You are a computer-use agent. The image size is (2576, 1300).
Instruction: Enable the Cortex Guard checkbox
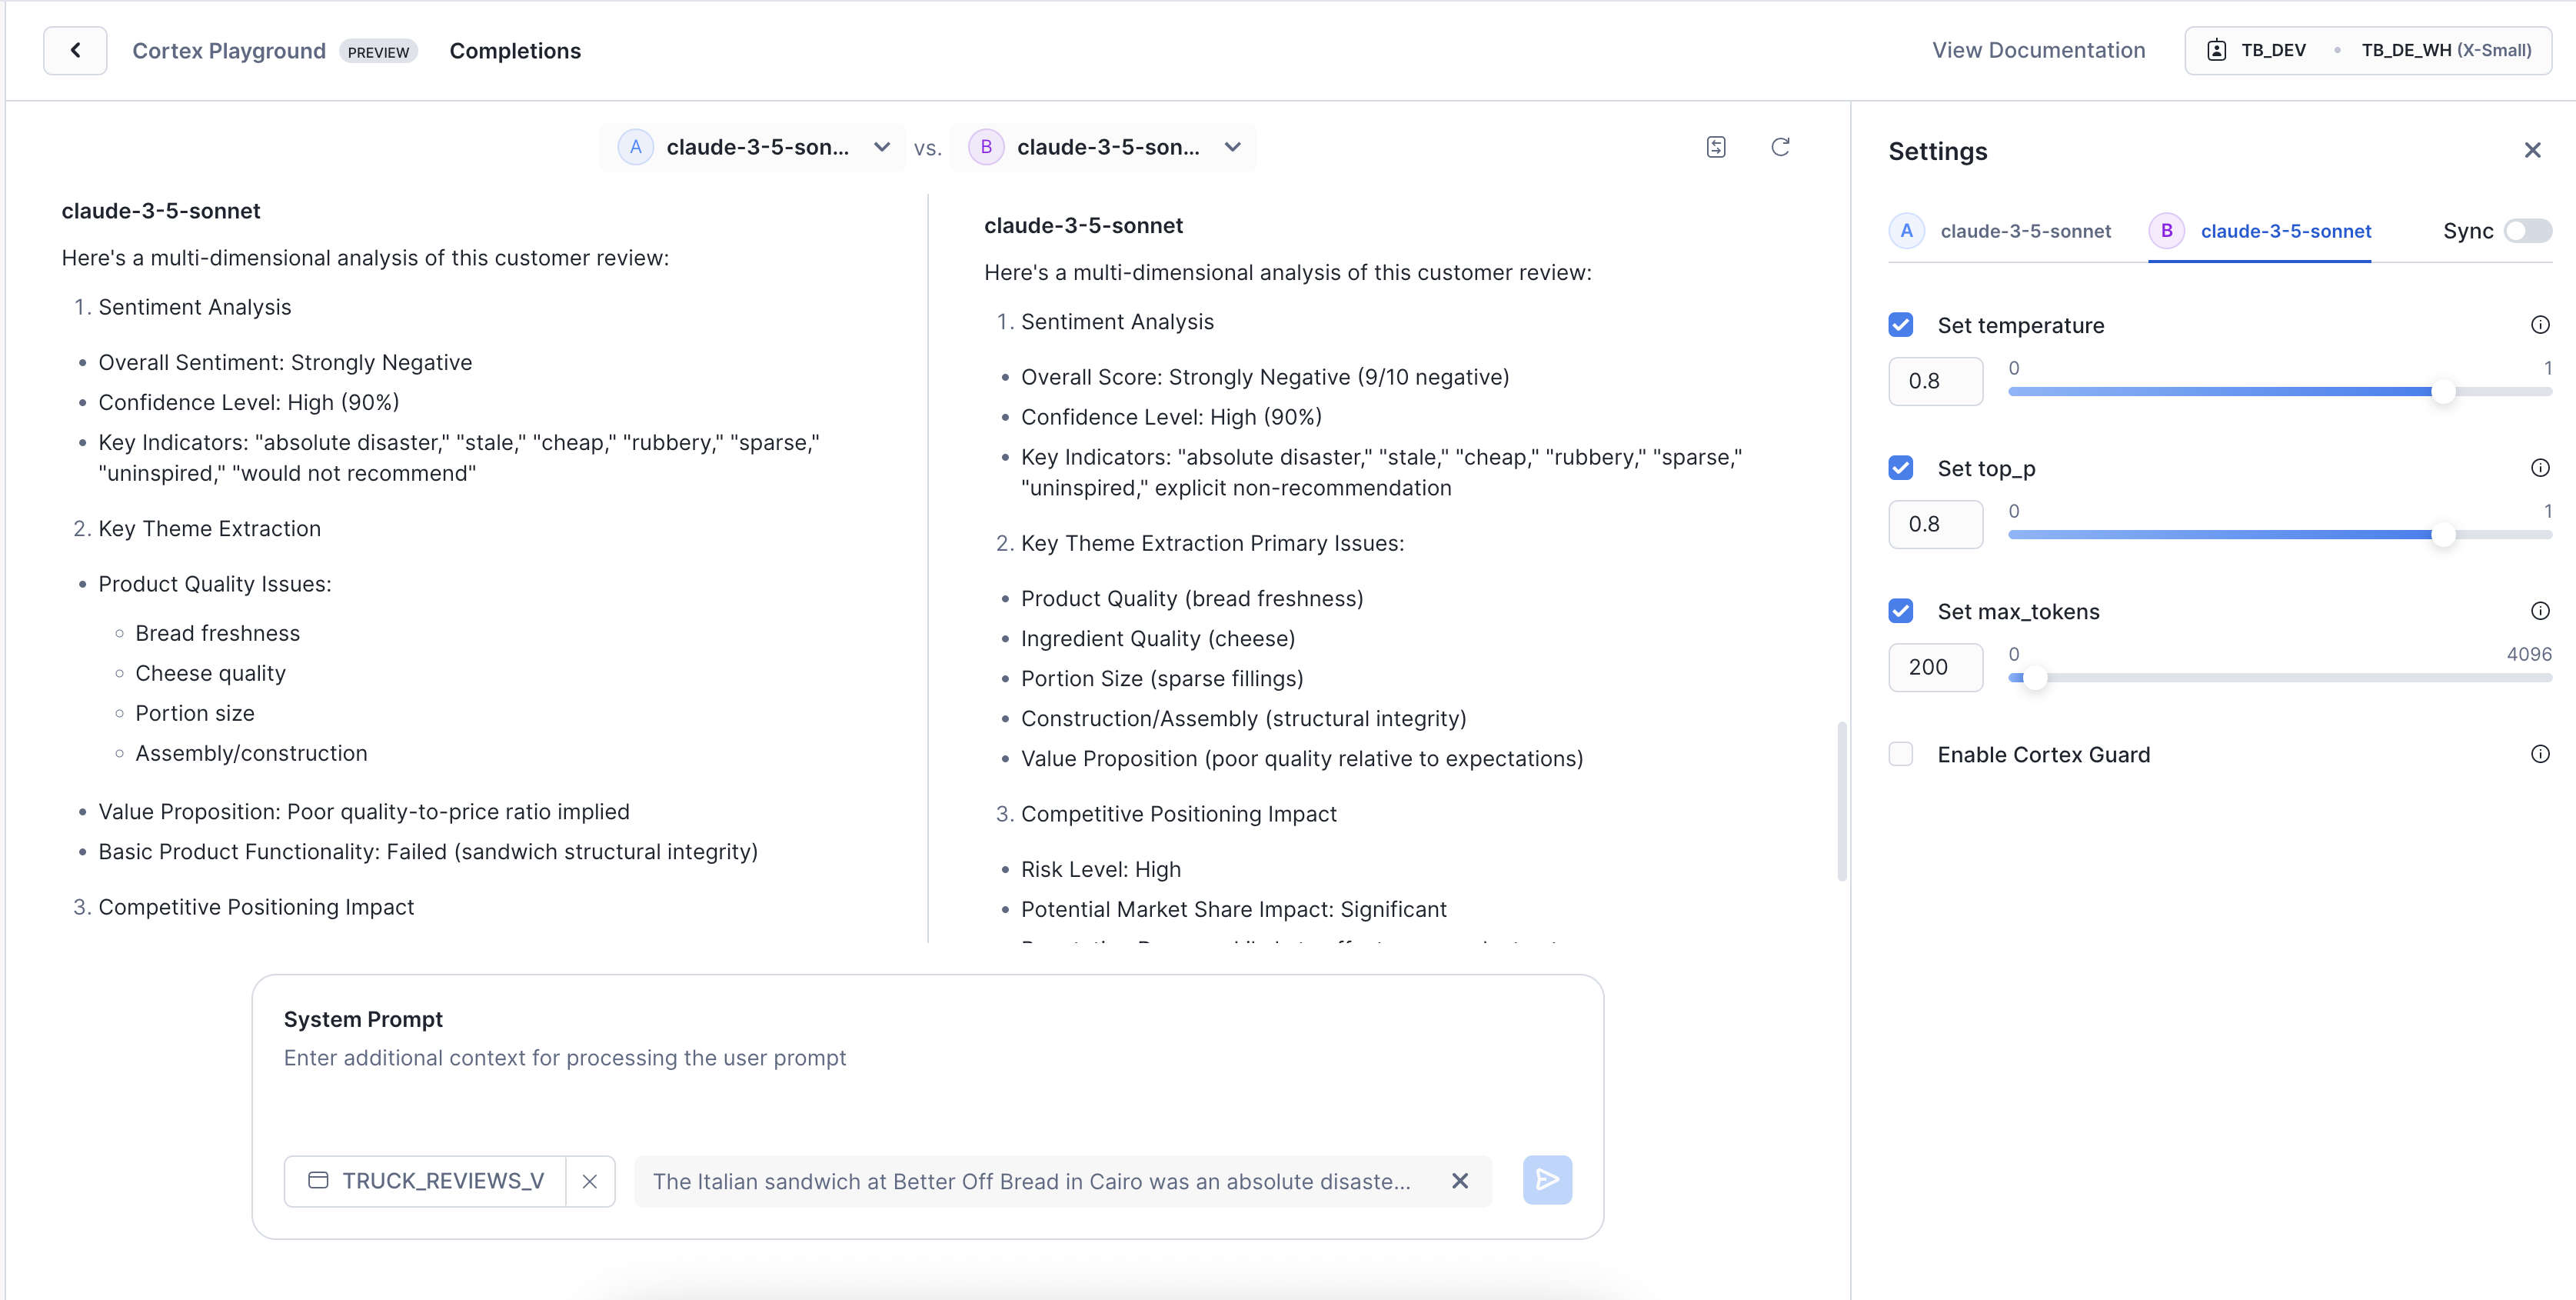pos(1900,754)
